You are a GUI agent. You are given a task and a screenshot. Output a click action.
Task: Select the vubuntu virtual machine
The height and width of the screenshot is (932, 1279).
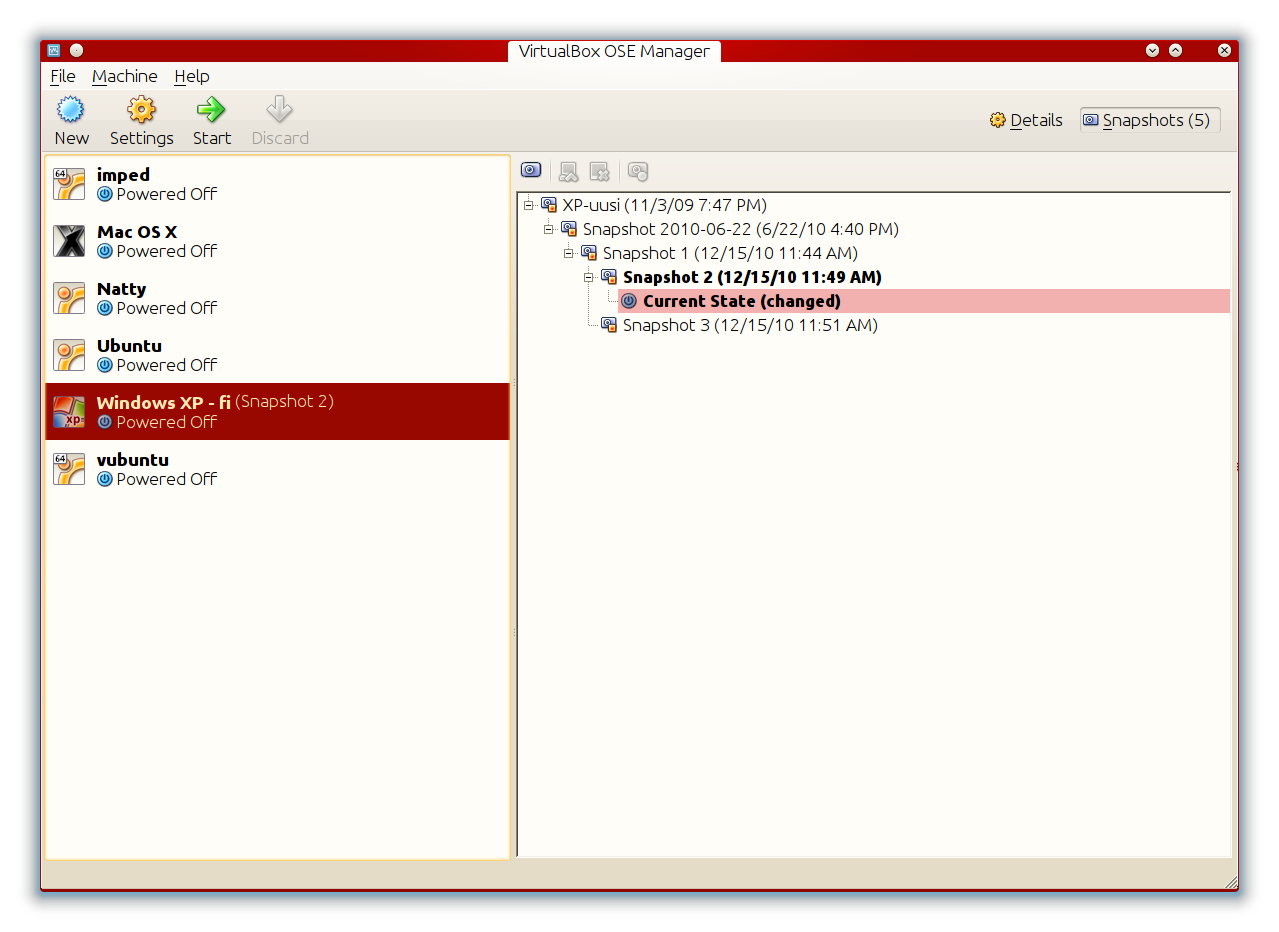pyautogui.click(x=277, y=469)
